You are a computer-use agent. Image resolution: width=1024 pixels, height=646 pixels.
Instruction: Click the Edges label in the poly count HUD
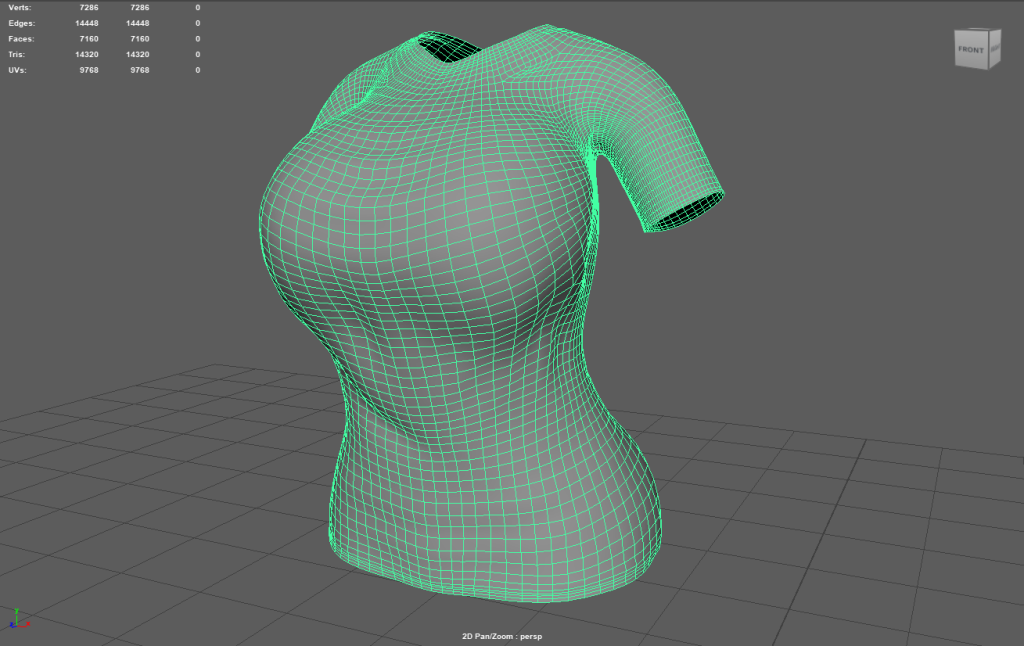[x=19, y=23]
